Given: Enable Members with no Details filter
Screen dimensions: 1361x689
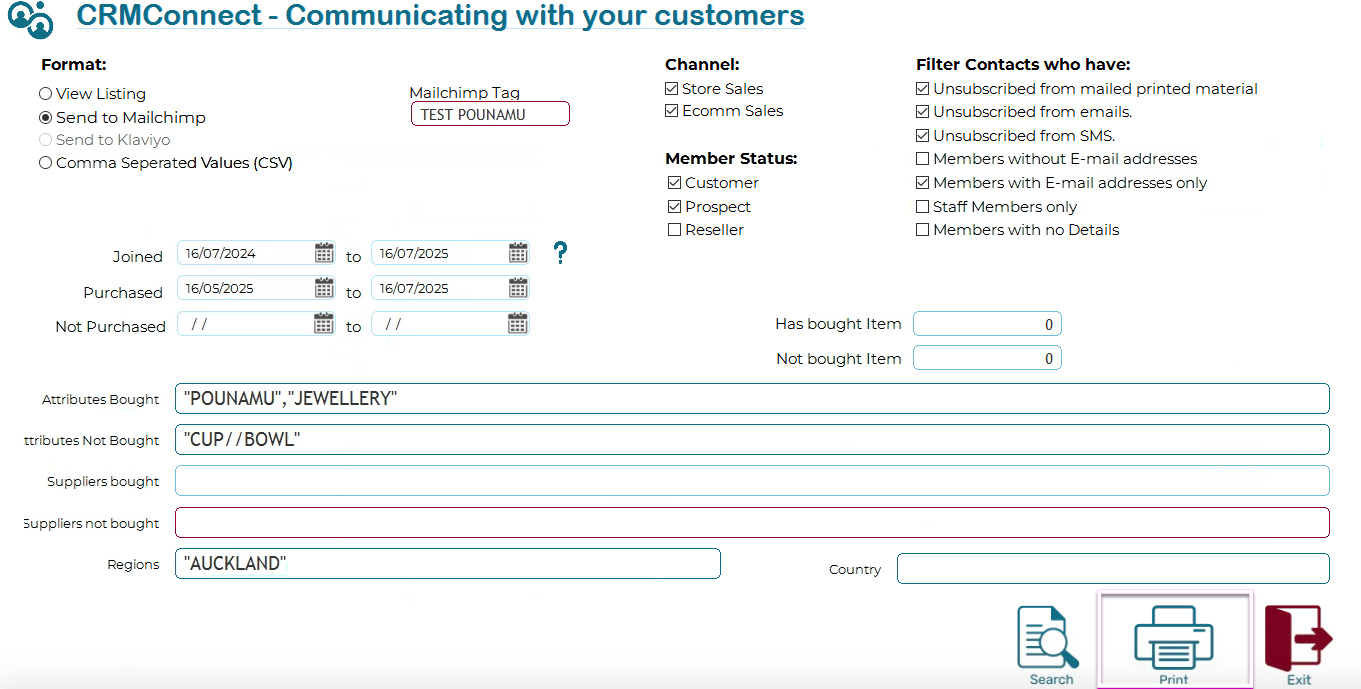Looking at the screenshot, I should coord(923,230).
